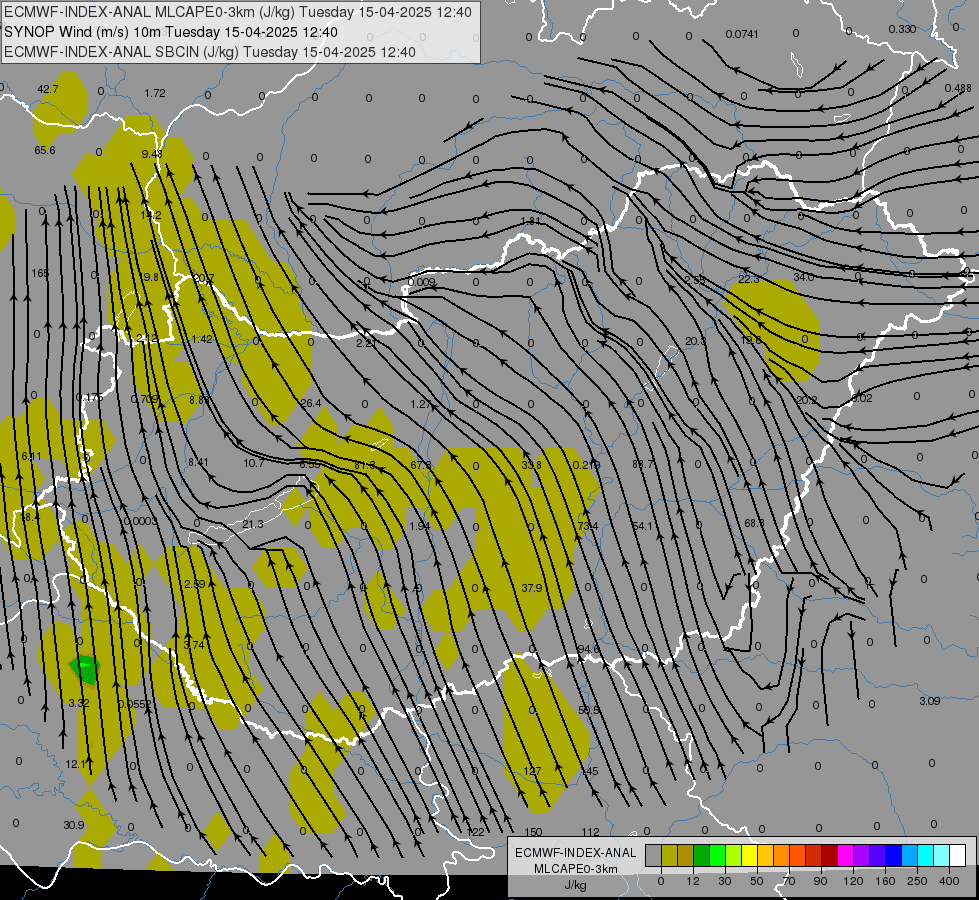Click the small green patch on map
Screen dimensions: 979x900
[84, 670]
